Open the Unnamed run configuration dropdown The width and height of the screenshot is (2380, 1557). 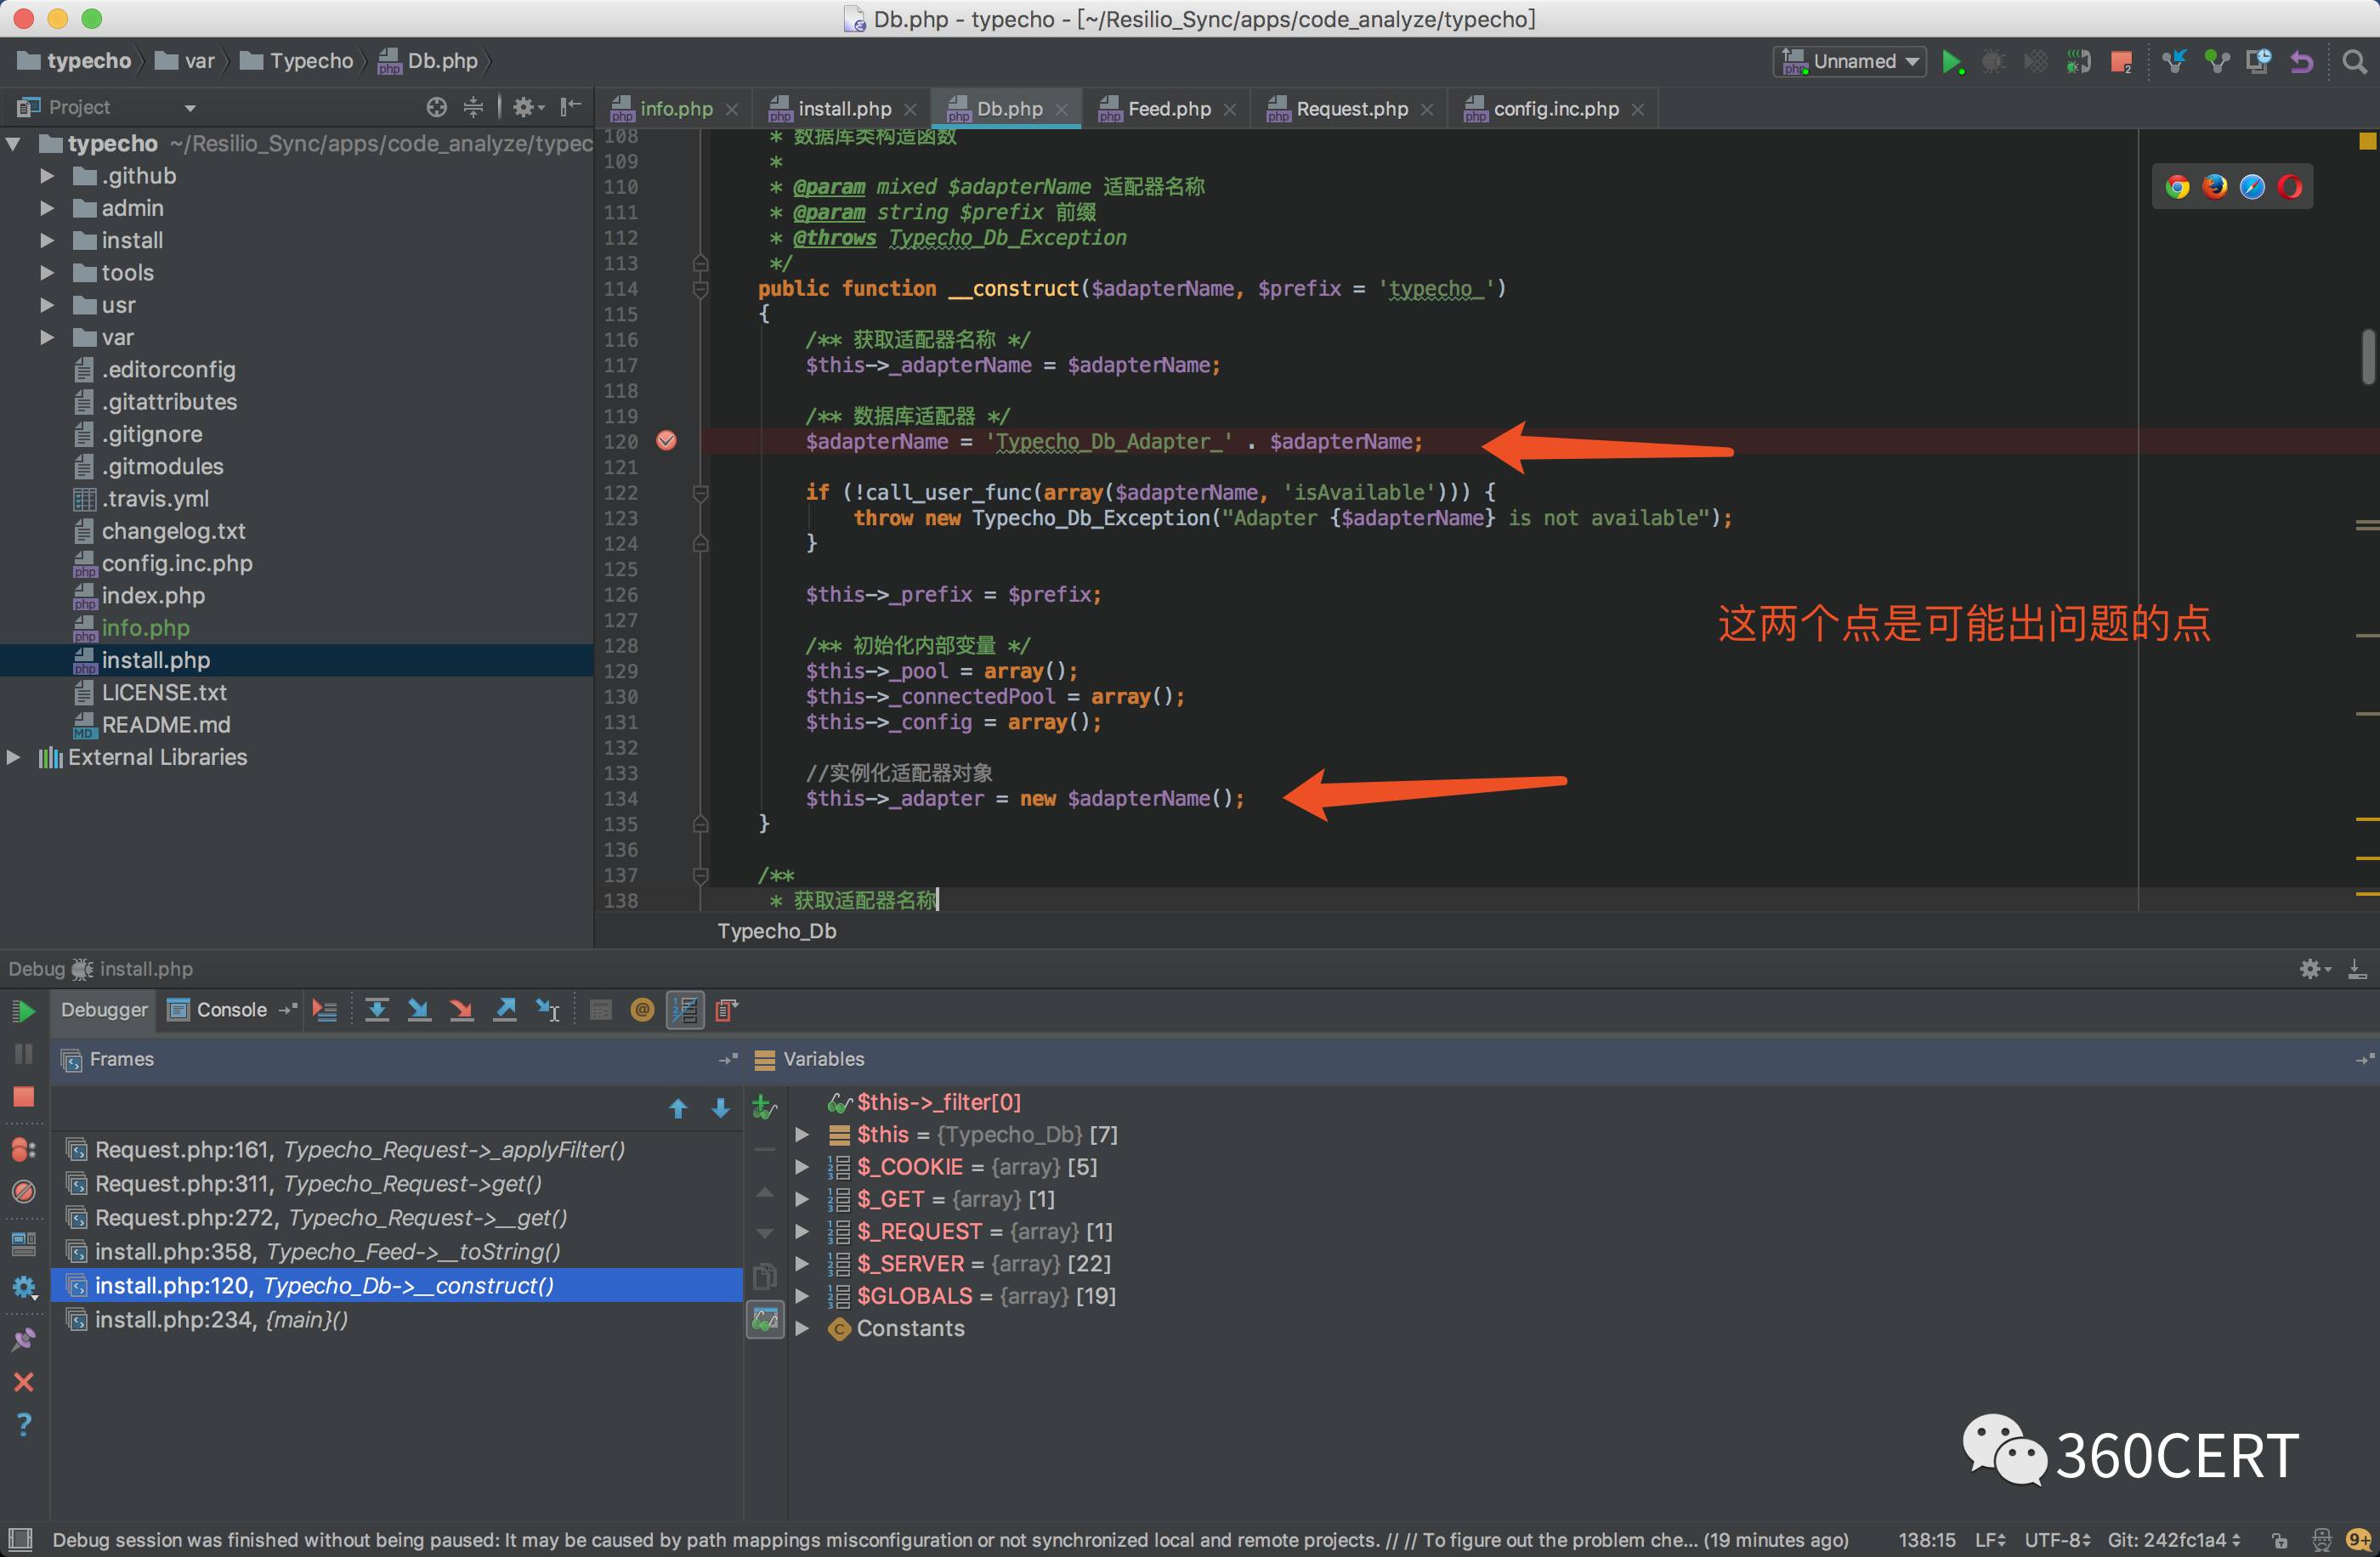(x=1850, y=62)
